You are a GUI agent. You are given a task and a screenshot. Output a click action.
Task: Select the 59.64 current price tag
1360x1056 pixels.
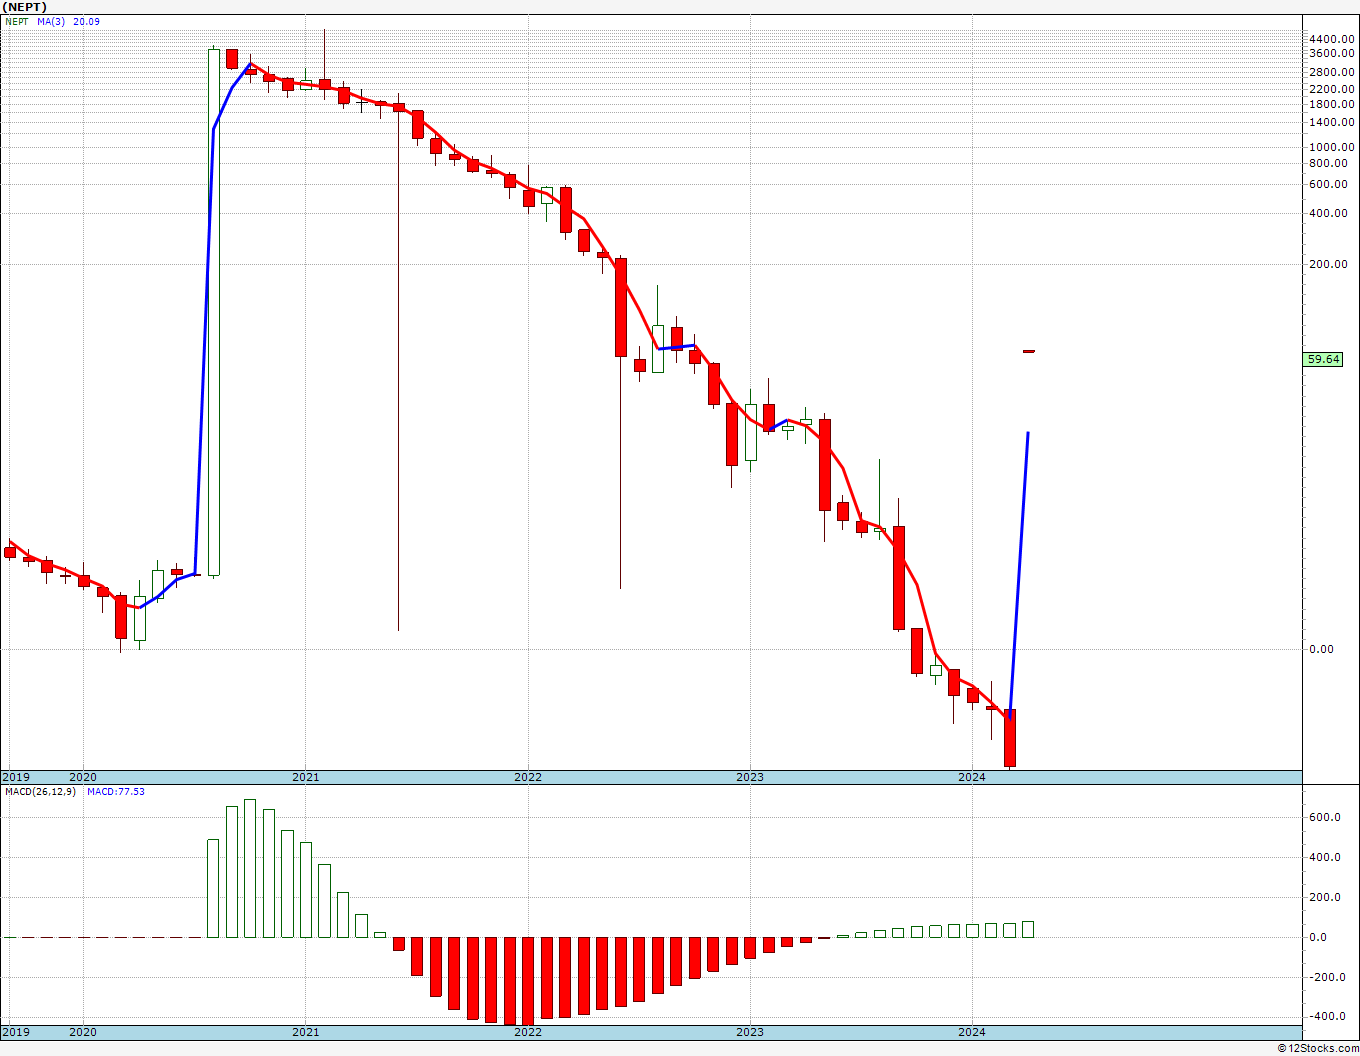click(x=1323, y=359)
